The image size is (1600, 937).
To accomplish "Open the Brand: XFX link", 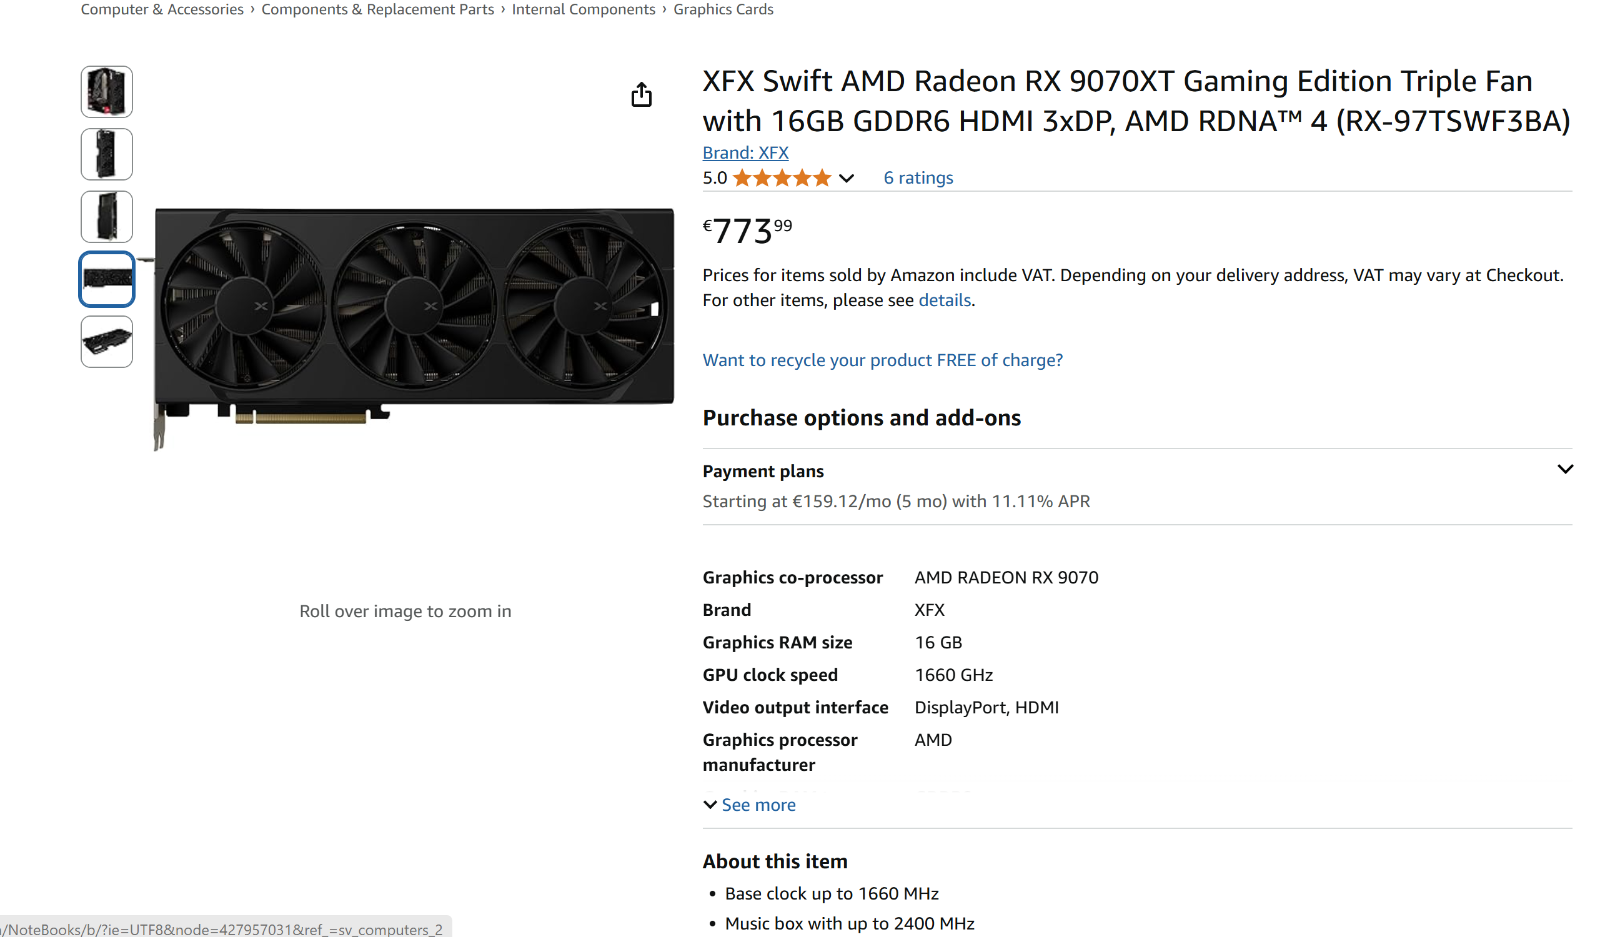I will pos(745,153).
